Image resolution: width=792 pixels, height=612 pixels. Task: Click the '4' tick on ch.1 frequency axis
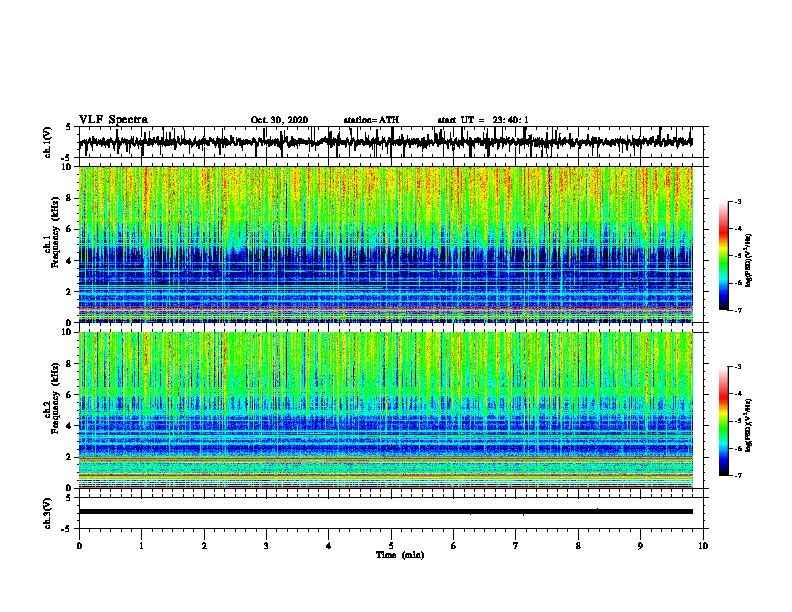click(x=69, y=261)
